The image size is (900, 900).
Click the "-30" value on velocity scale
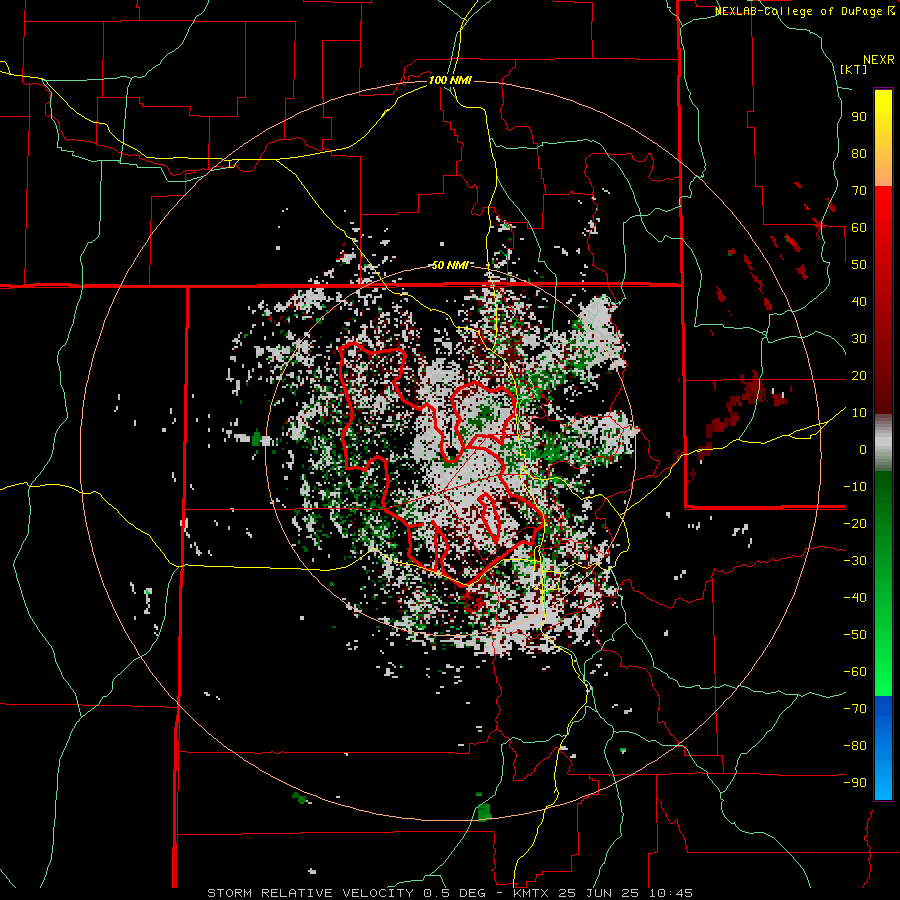tap(855, 561)
